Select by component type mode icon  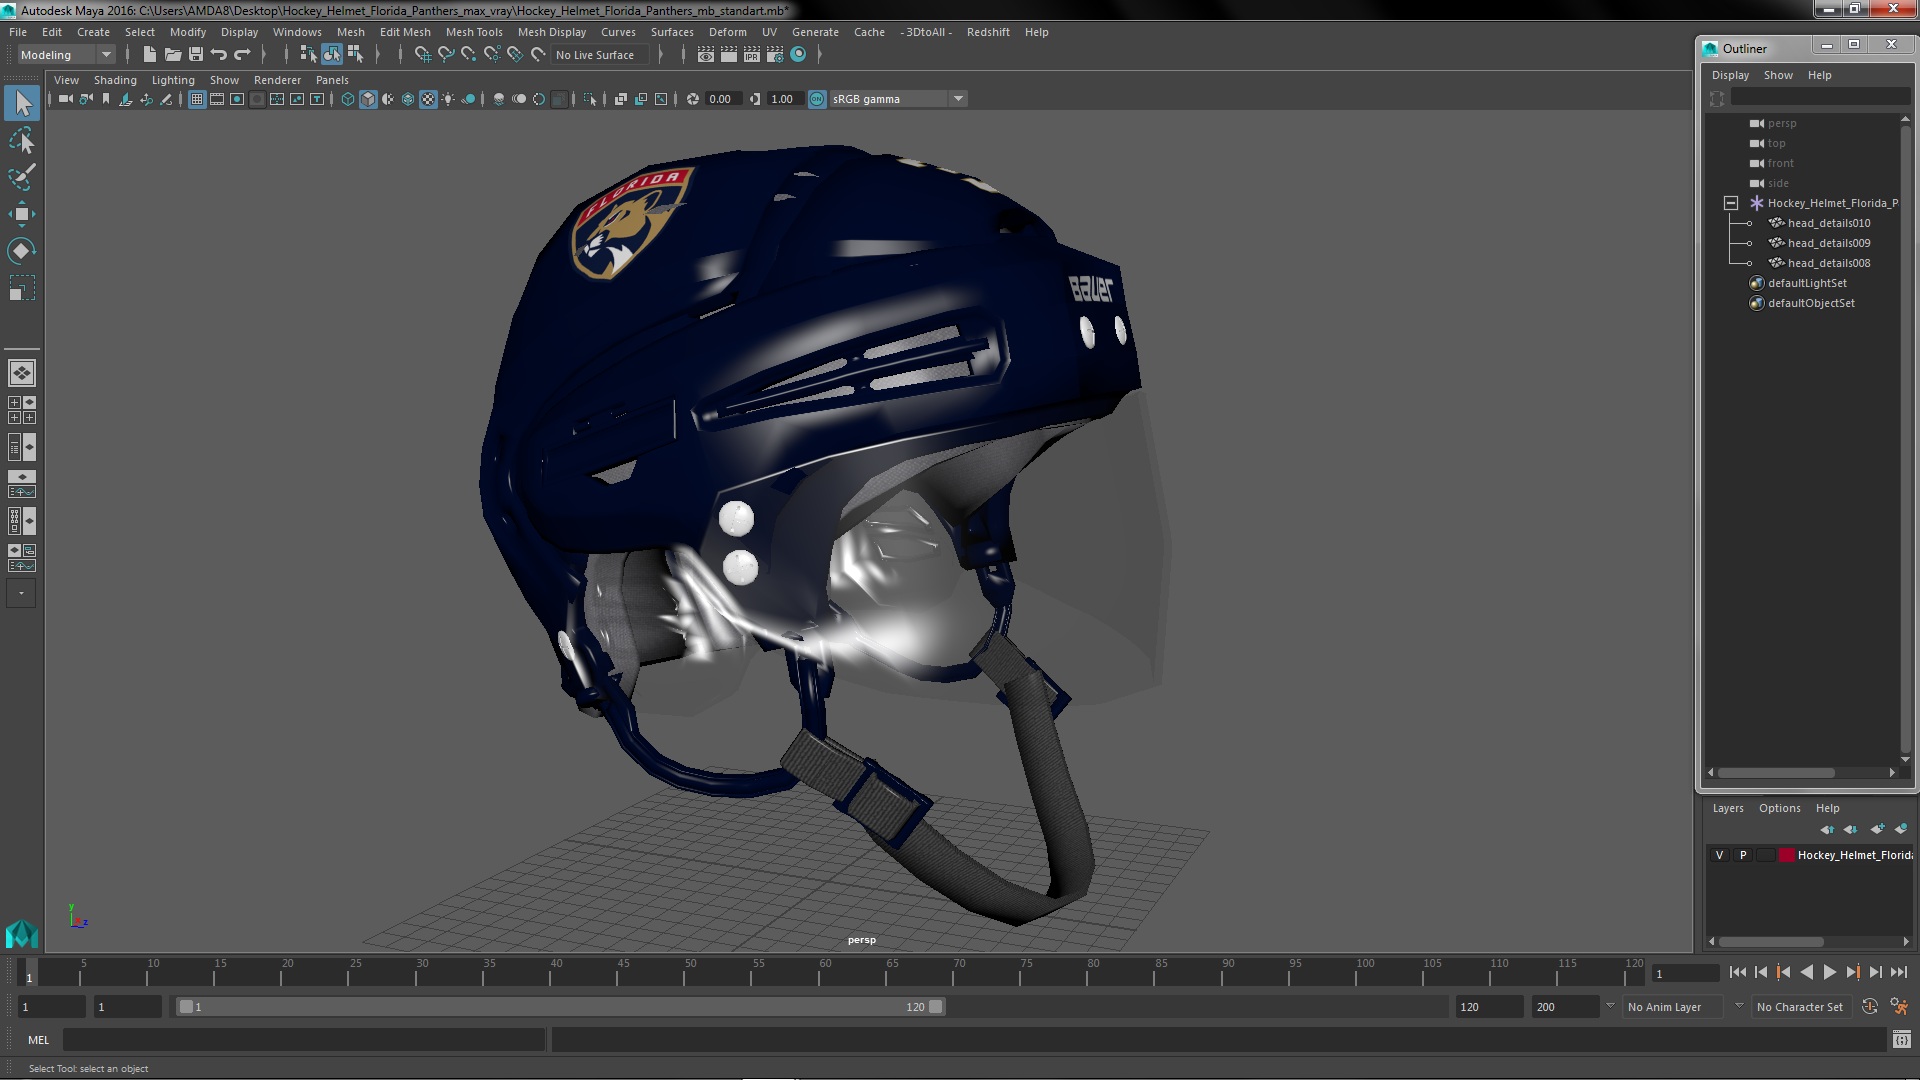[x=355, y=55]
